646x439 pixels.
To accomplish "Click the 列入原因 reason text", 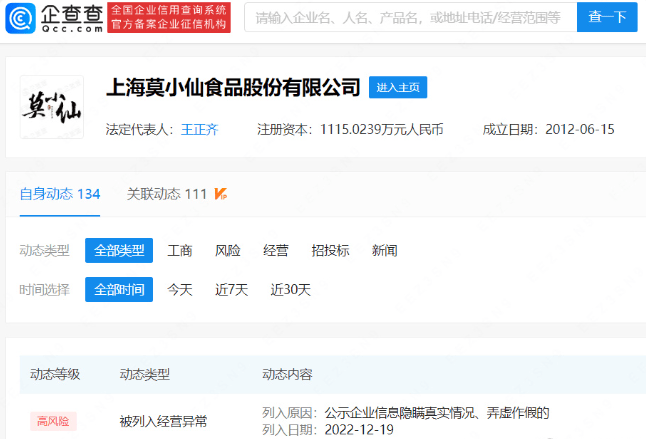I will coord(437,413).
